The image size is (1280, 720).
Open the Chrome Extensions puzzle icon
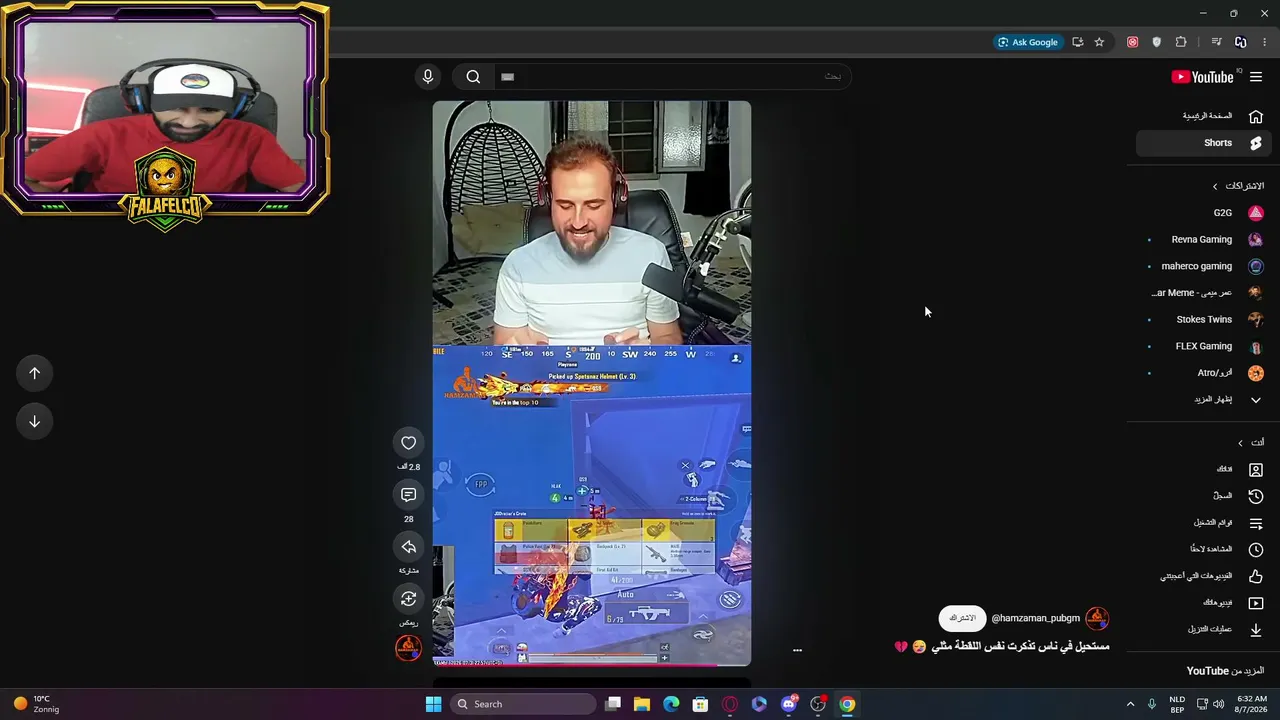click(x=1181, y=42)
